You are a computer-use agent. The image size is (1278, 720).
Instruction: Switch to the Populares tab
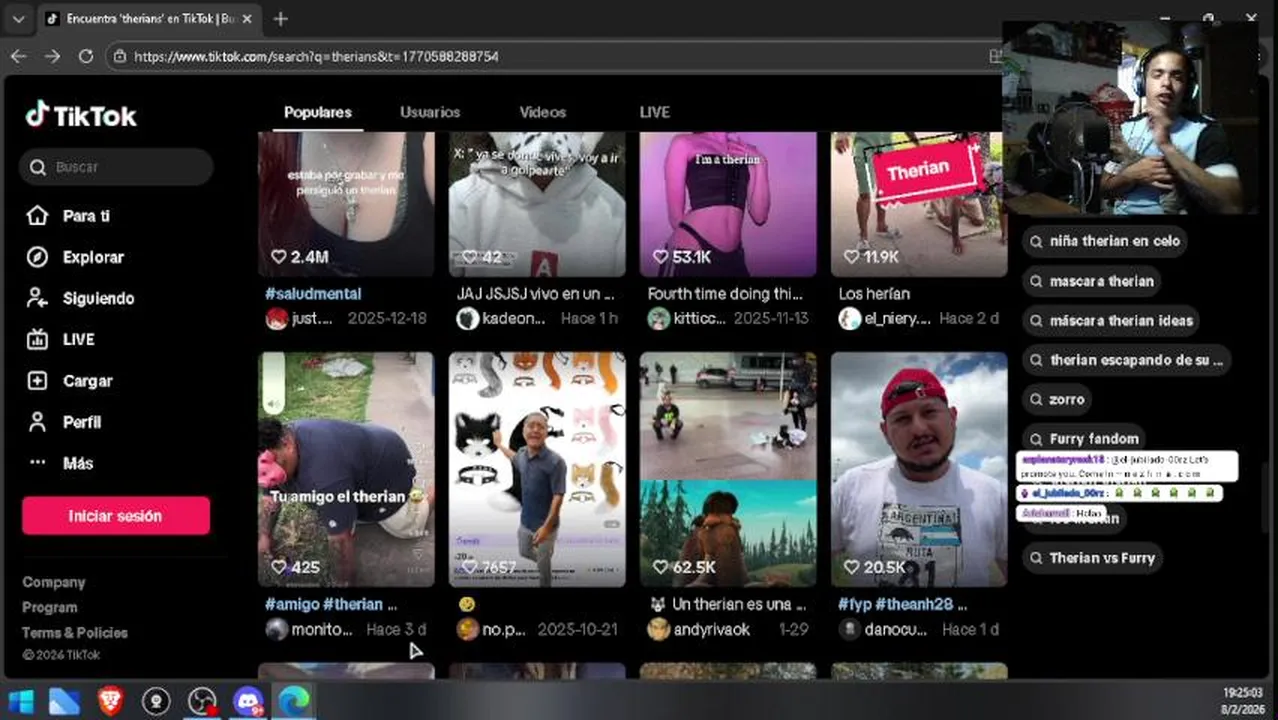click(x=318, y=112)
